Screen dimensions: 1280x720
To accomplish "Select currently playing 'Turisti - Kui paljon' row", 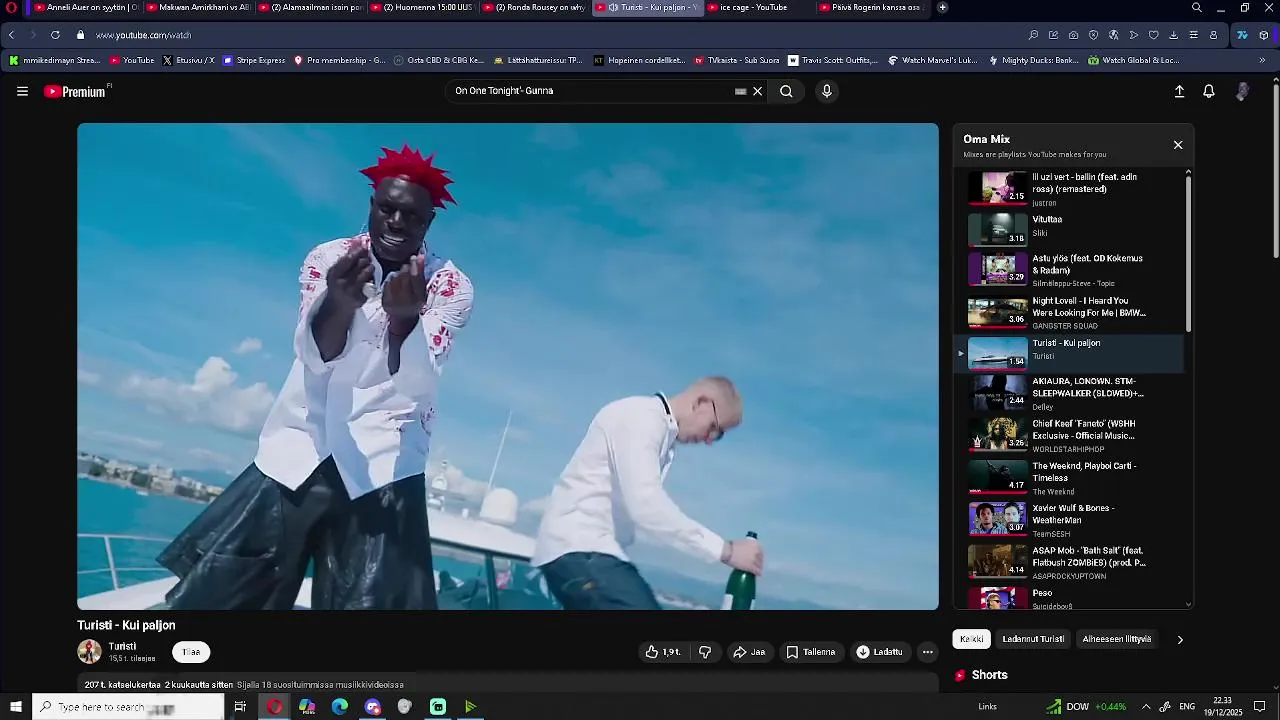I will click(x=1070, y=353).
